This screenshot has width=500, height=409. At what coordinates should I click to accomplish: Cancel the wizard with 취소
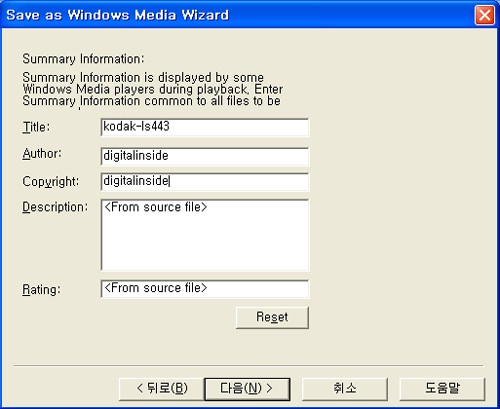tap(345, 389)
